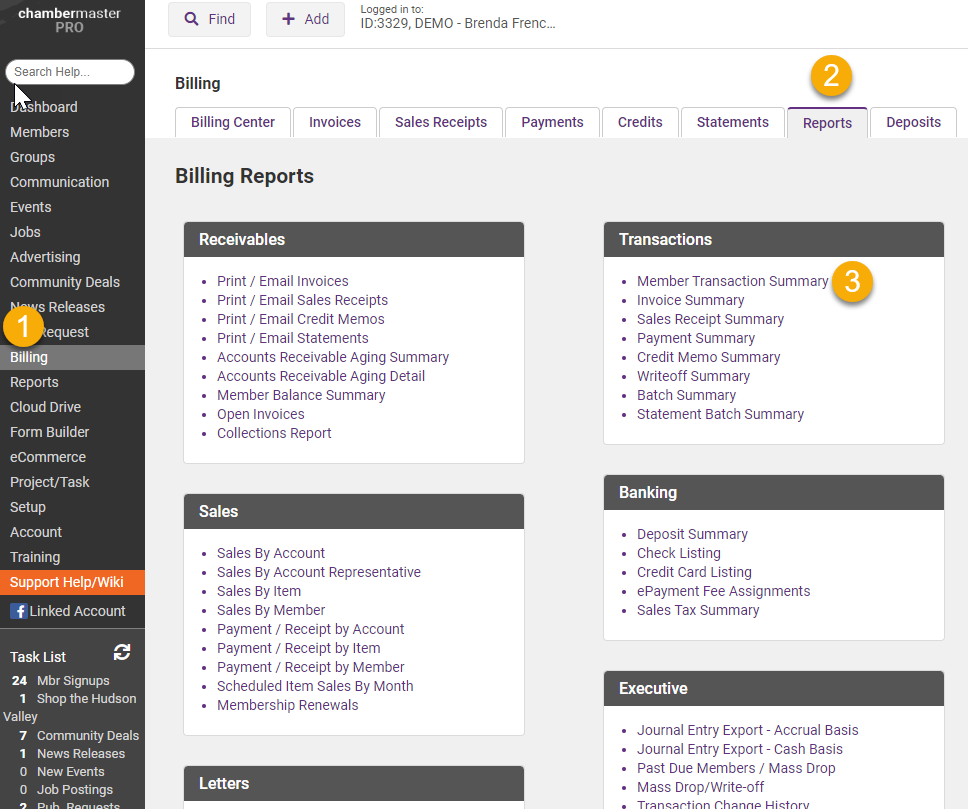This screenshot has height=809, width=968.
Task: Open Community Deals from the sidebar
Action: tap(63, 281)
